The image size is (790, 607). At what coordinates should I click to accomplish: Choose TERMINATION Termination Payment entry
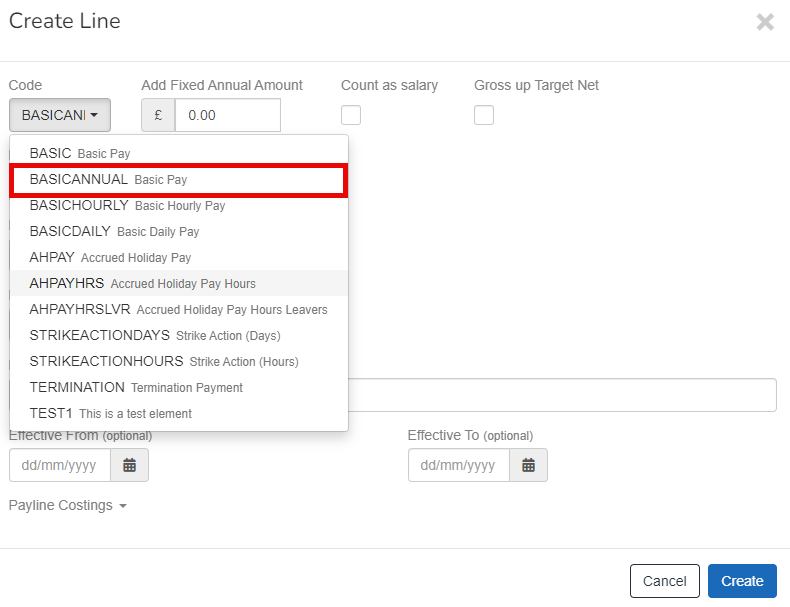(136, 388)
